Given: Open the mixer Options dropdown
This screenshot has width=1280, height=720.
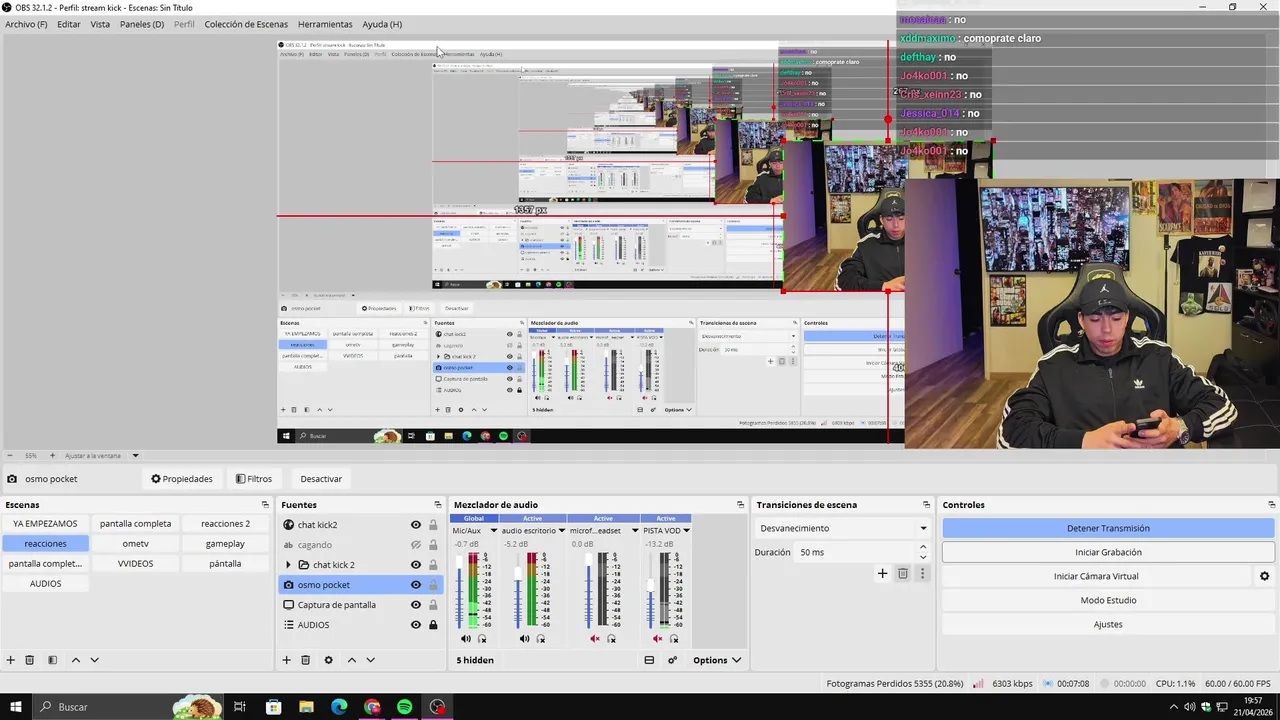Looking at the screenshot, I should point(717,660).
